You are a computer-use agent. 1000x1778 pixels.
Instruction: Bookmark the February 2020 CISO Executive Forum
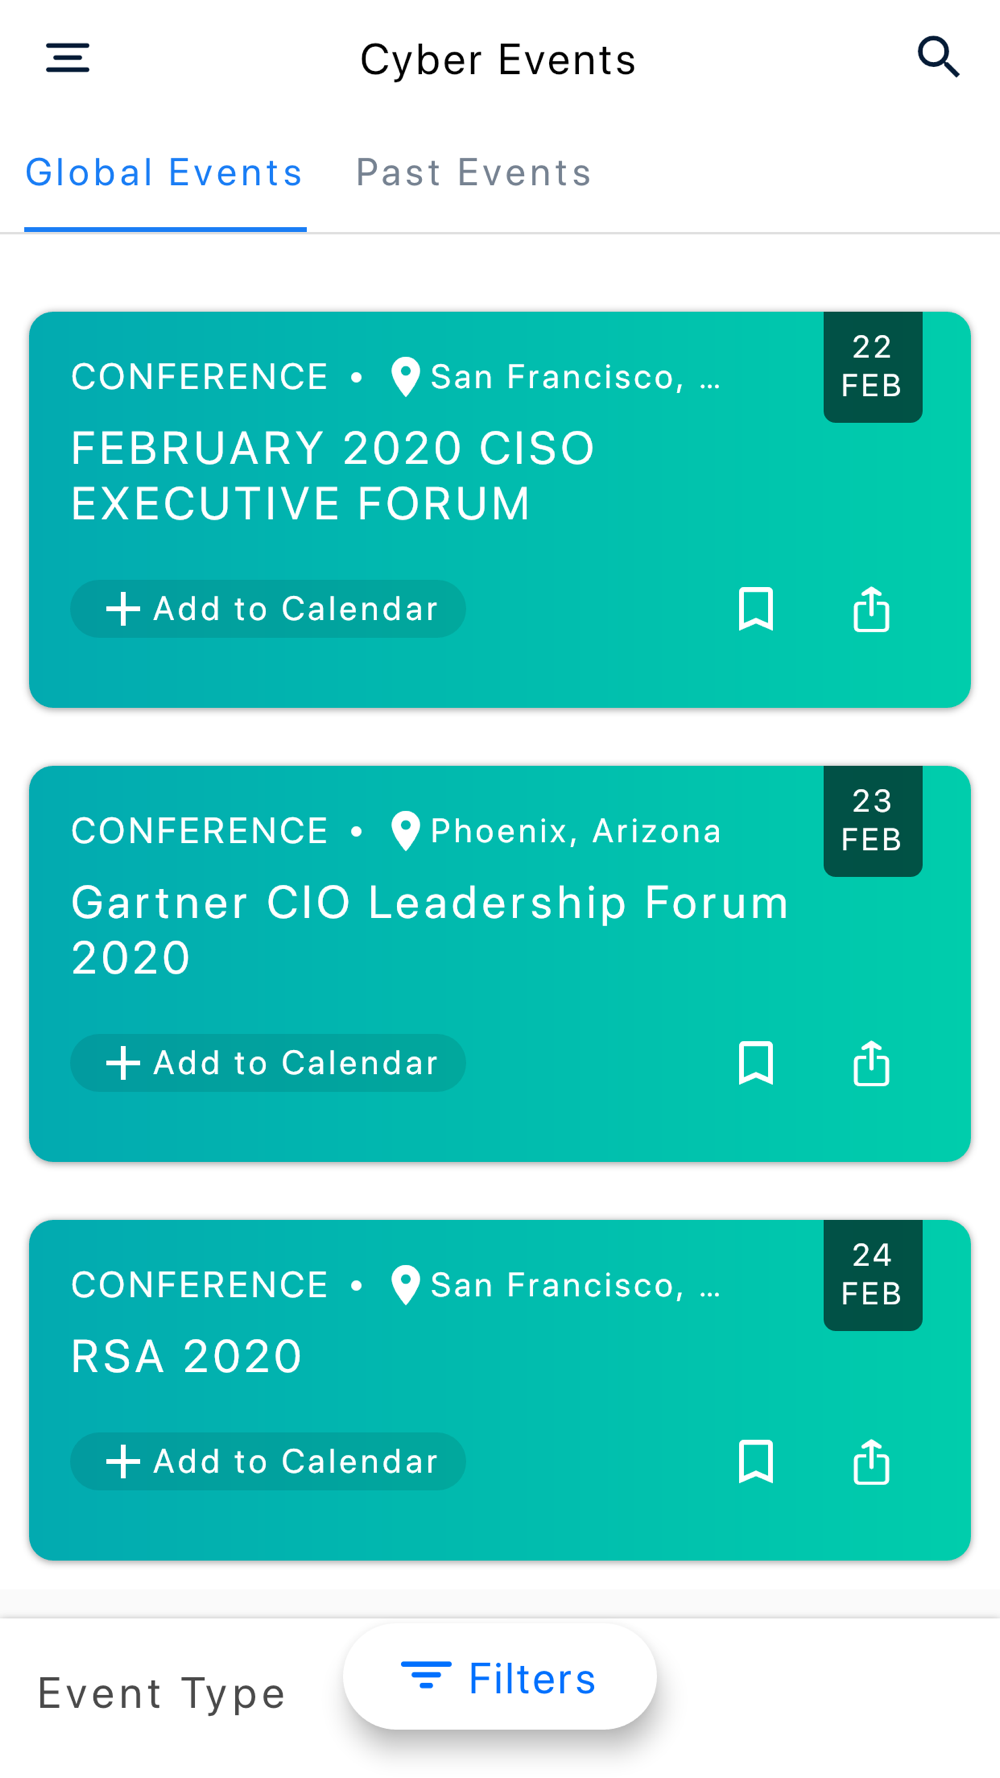[756, 609]
